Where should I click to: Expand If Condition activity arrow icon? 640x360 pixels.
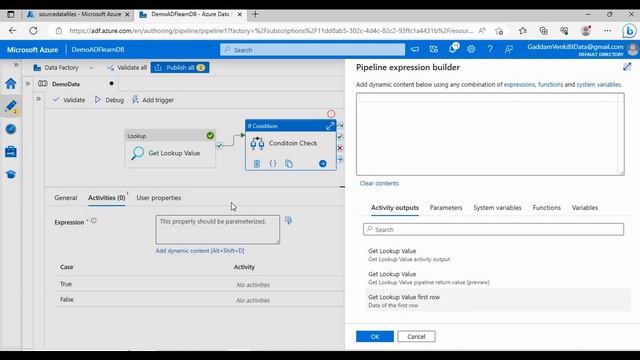click(x=330, y=126)
